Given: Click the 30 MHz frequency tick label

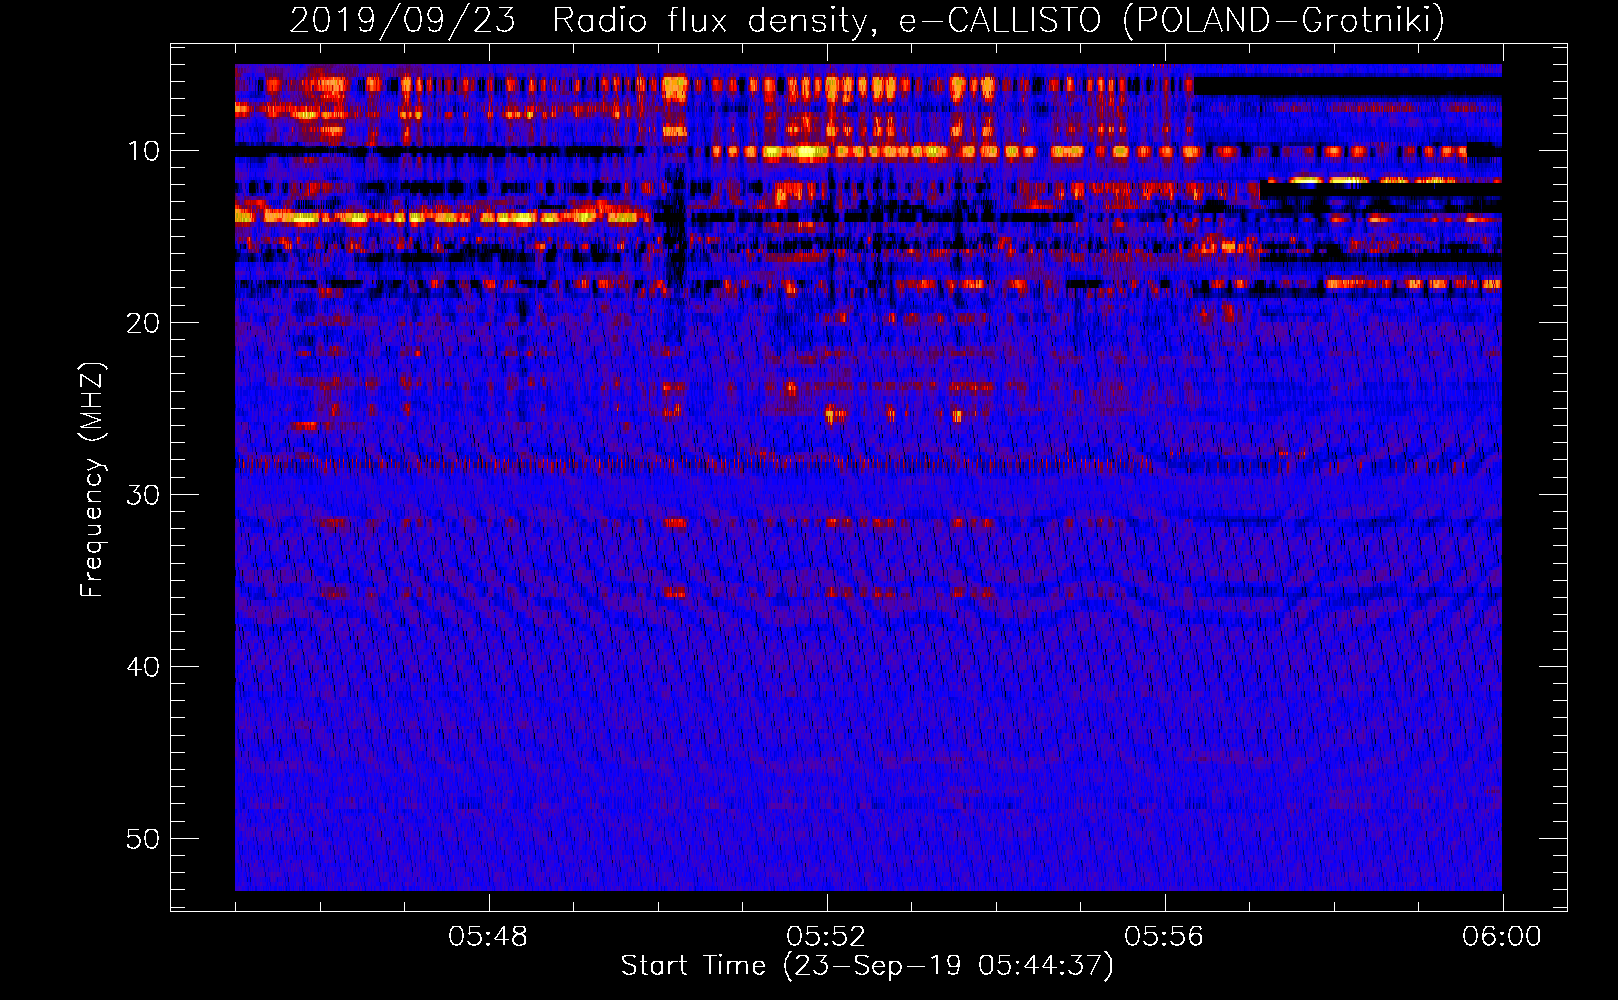Looking at the screenshot, I should 144,495.
